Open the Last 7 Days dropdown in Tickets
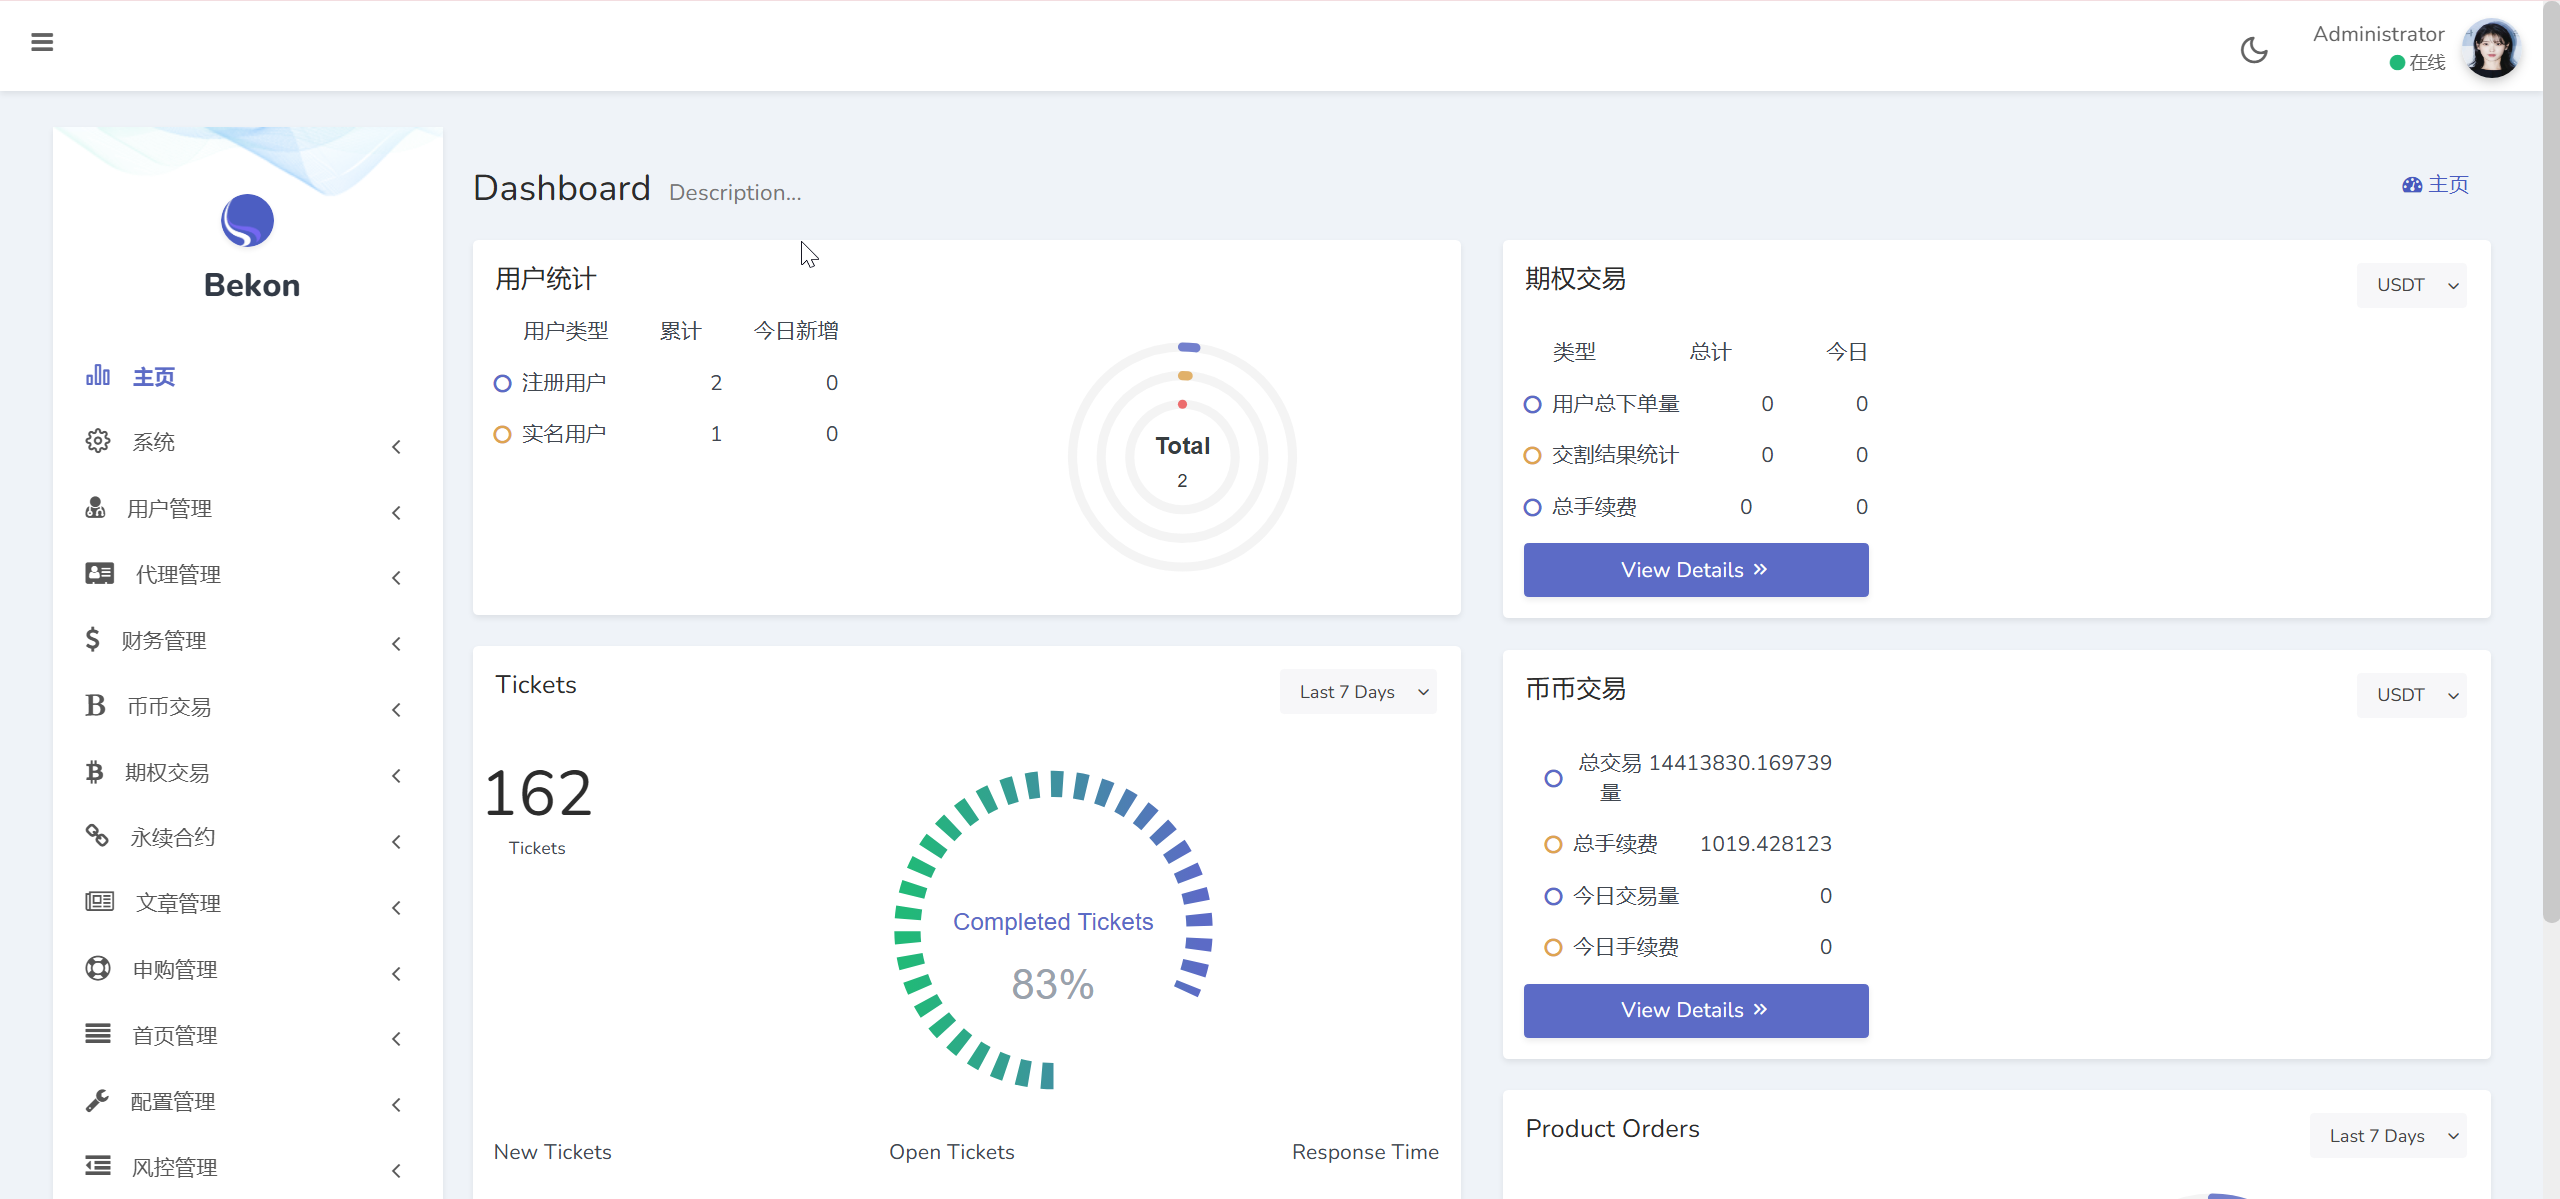 (1358, 691)
